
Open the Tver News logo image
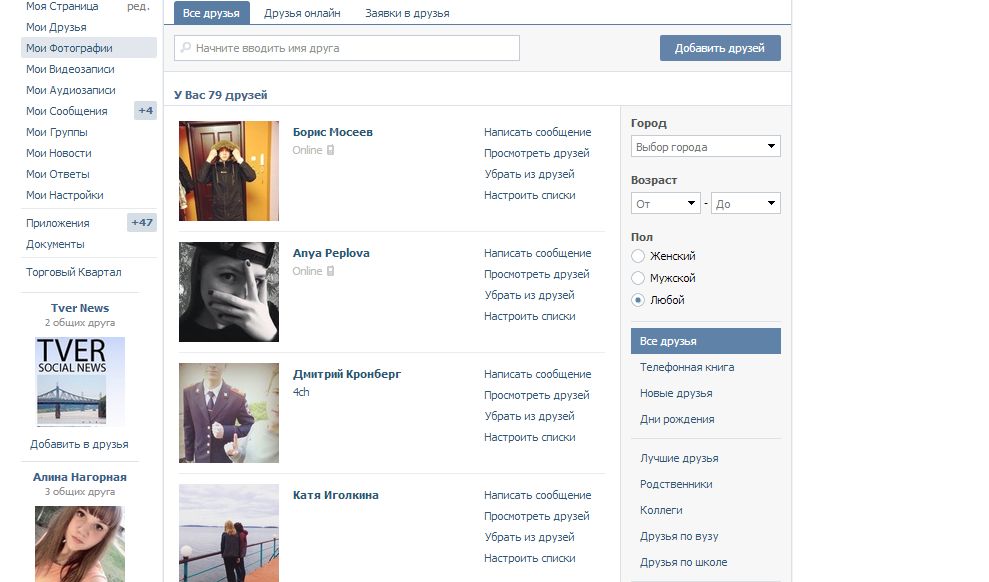pyautogui.click(x=80, y=382)
